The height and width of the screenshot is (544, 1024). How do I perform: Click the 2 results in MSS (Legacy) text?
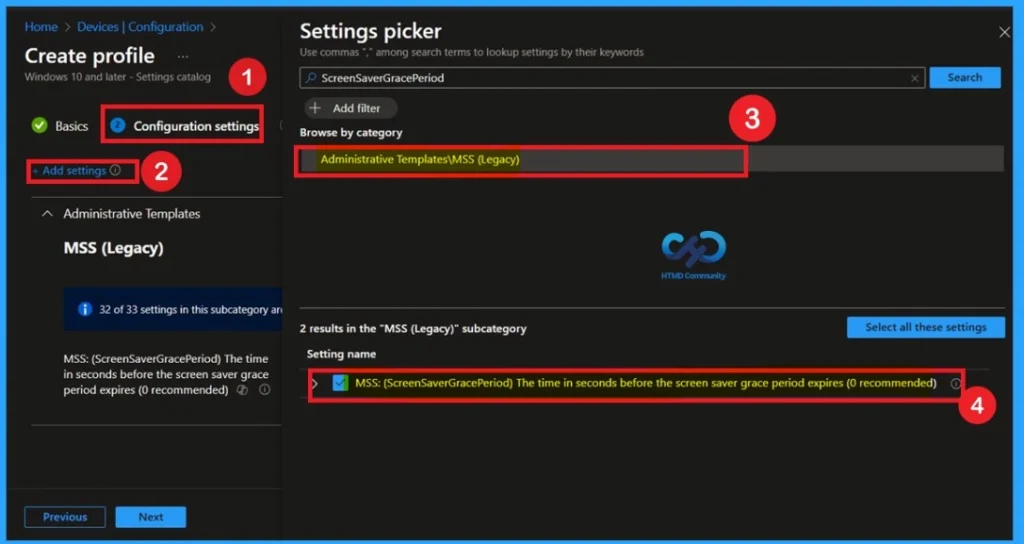pyautogui.click(x=413, y=328)
